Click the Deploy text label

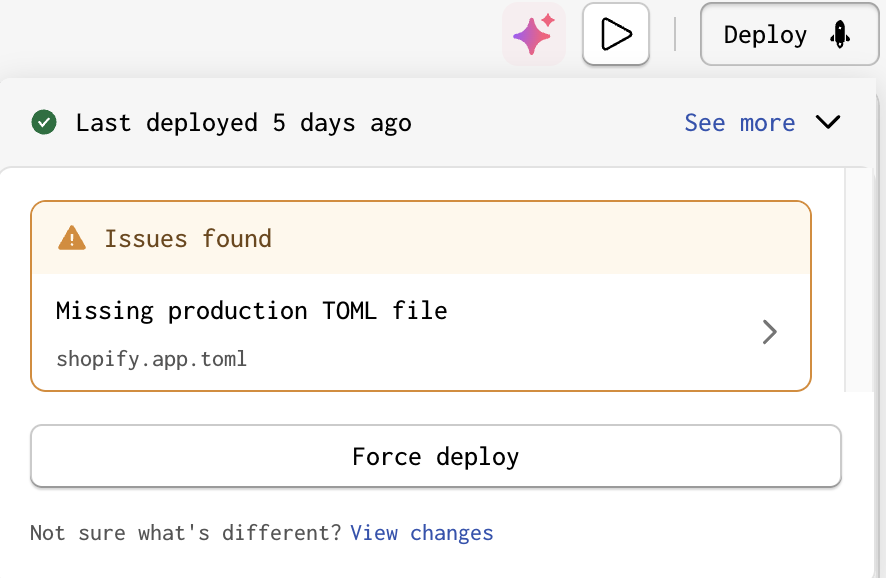tap(765, 35)
